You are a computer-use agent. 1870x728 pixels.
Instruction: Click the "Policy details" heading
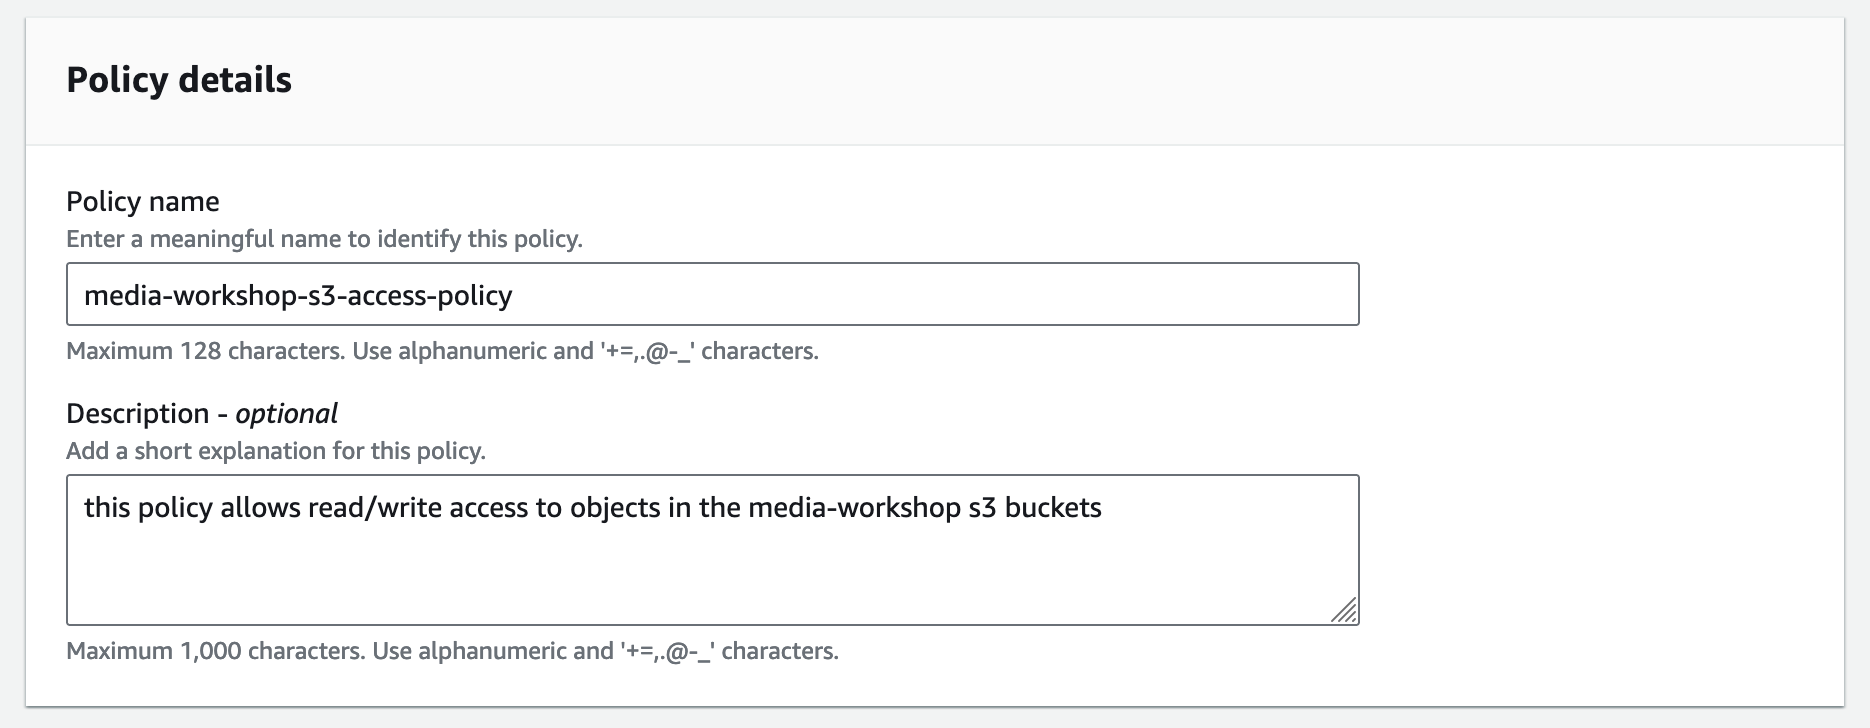[179, 80]
